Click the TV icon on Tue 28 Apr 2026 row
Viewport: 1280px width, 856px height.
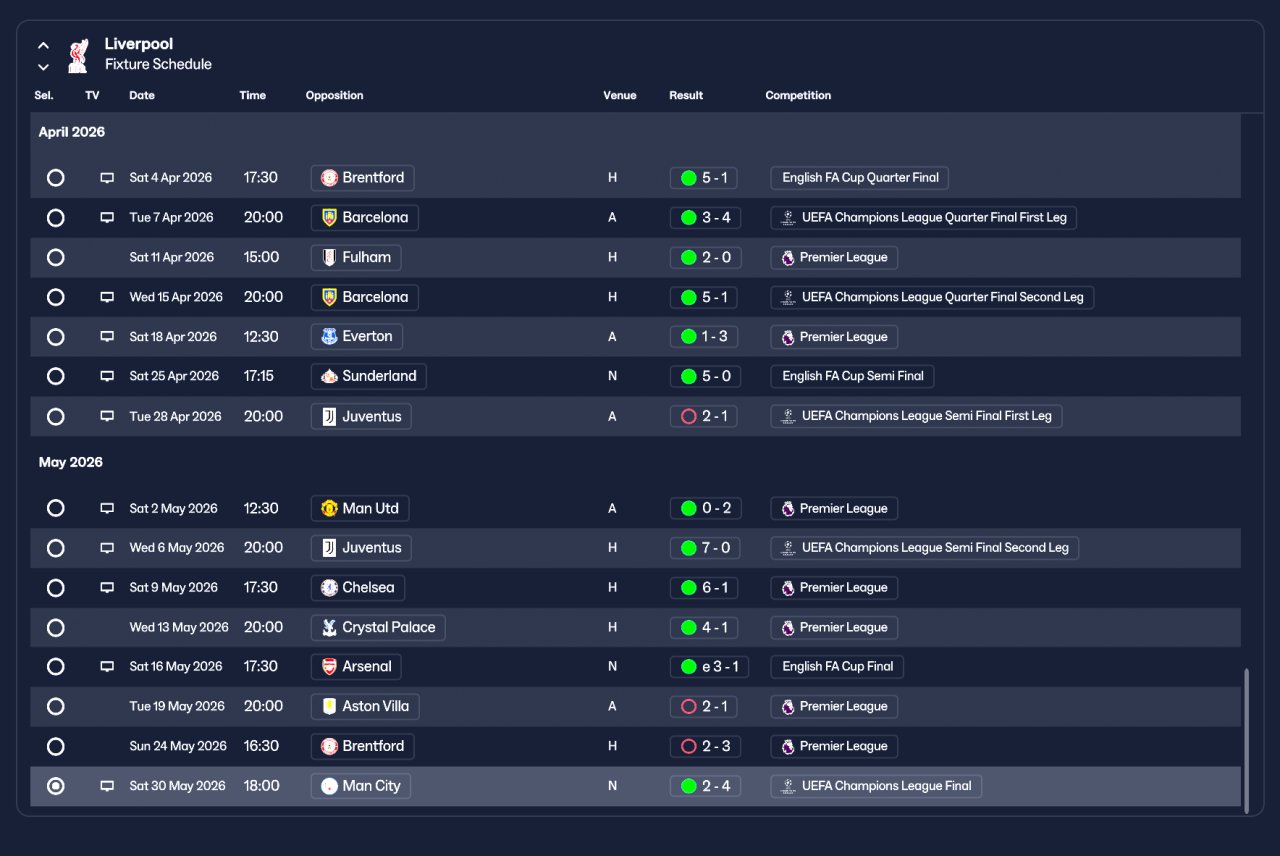pos(107,416)
